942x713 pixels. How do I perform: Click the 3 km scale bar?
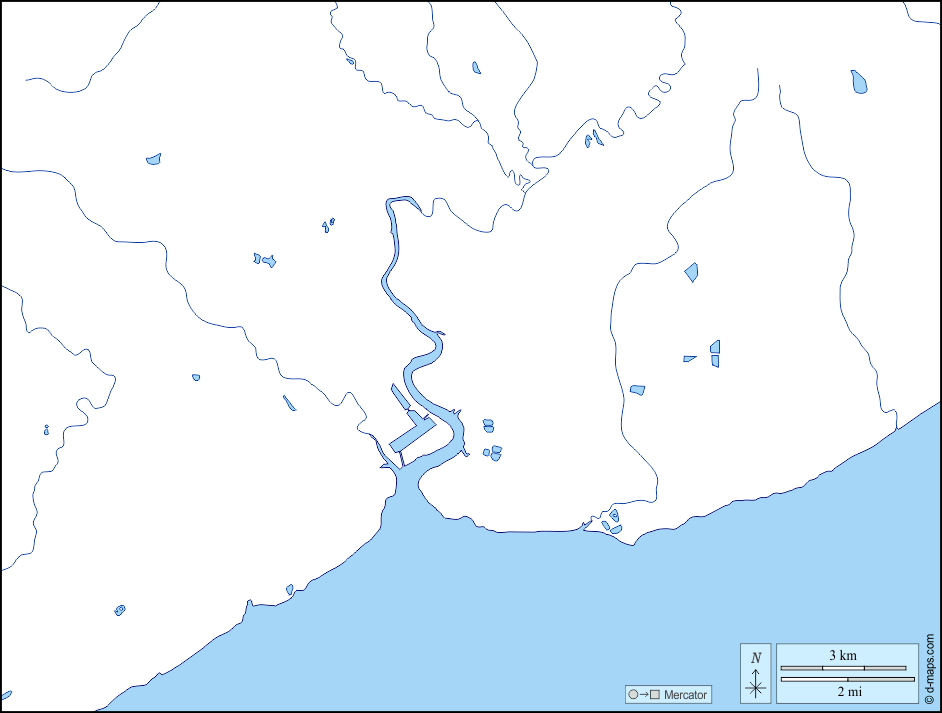[x=843, y=668]
